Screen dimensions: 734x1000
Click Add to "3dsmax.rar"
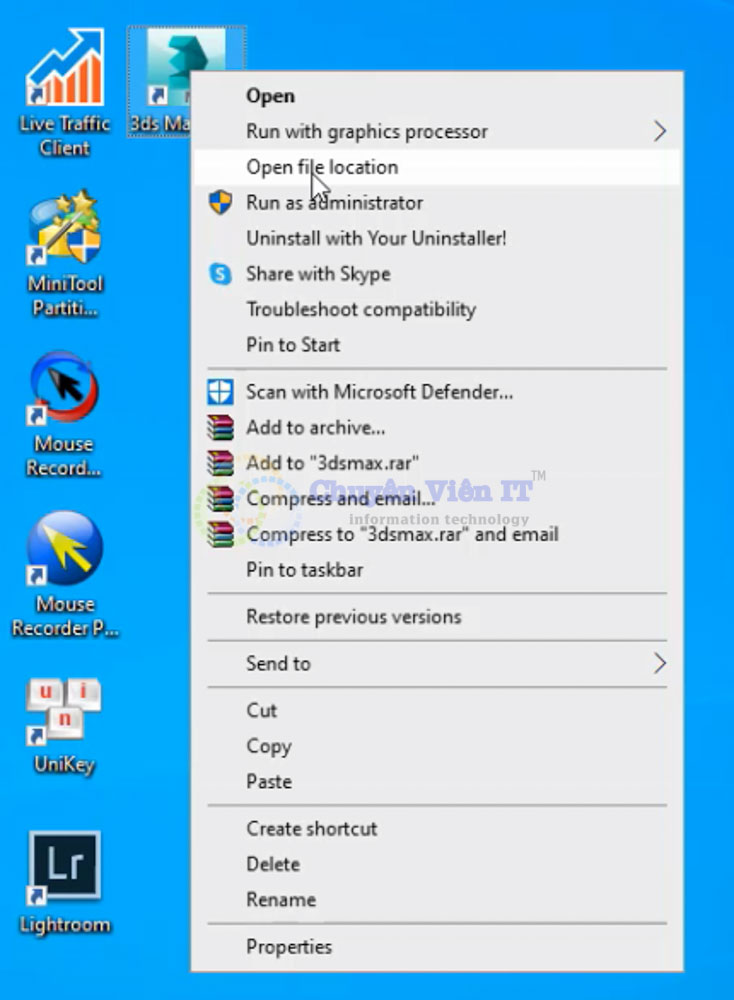click(332, 463)
